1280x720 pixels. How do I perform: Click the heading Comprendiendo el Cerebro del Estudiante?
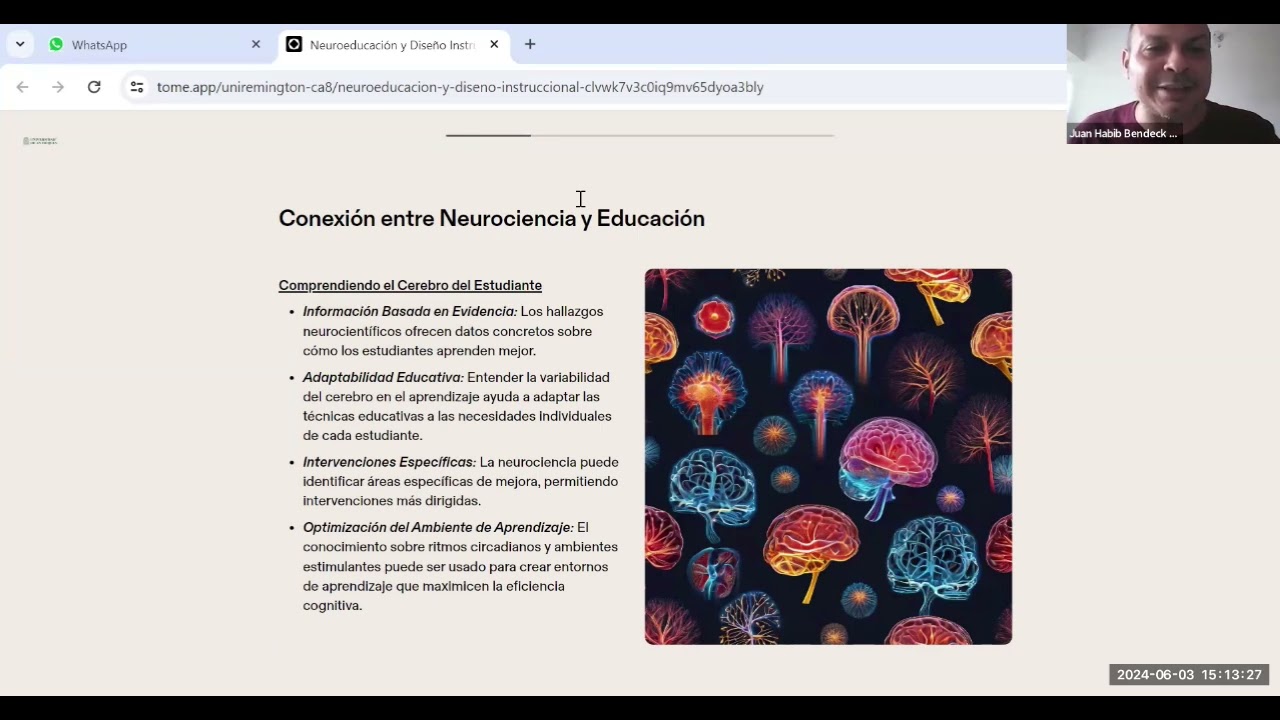[x=410, y=286]
